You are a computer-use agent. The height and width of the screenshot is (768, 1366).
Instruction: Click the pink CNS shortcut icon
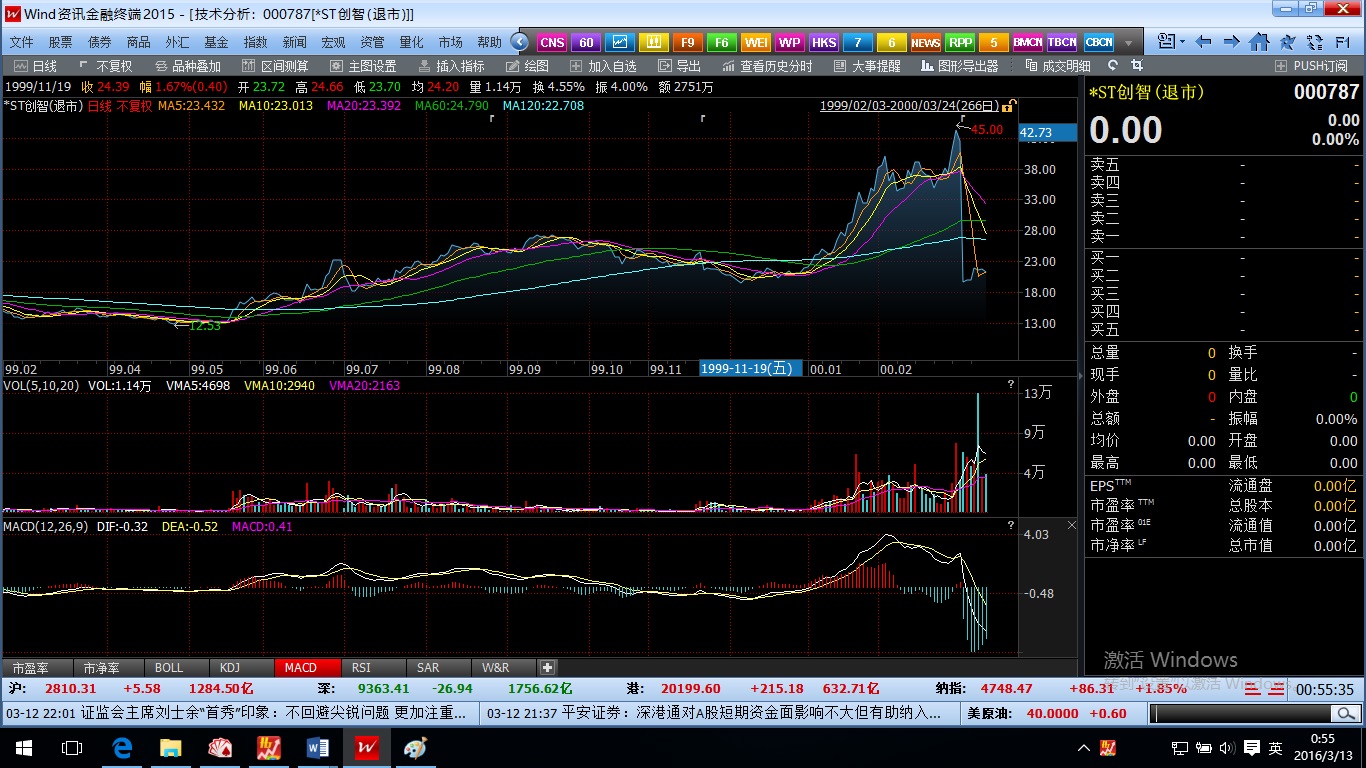pos(552,42)
